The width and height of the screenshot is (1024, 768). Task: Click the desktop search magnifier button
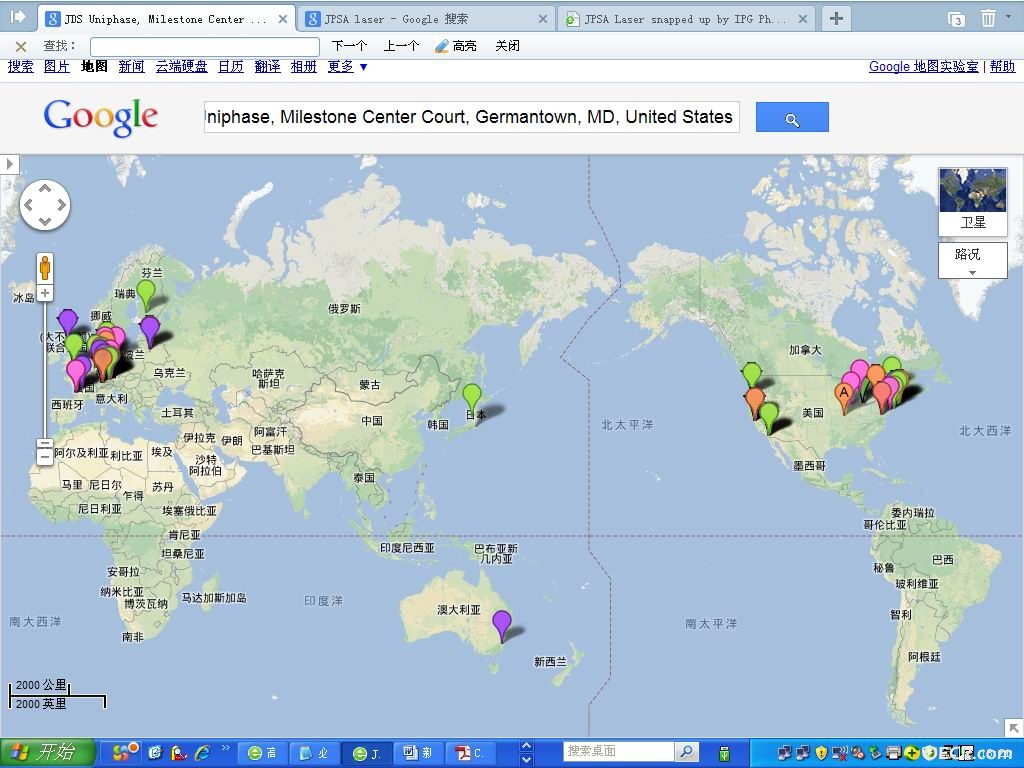coord(686,752)
